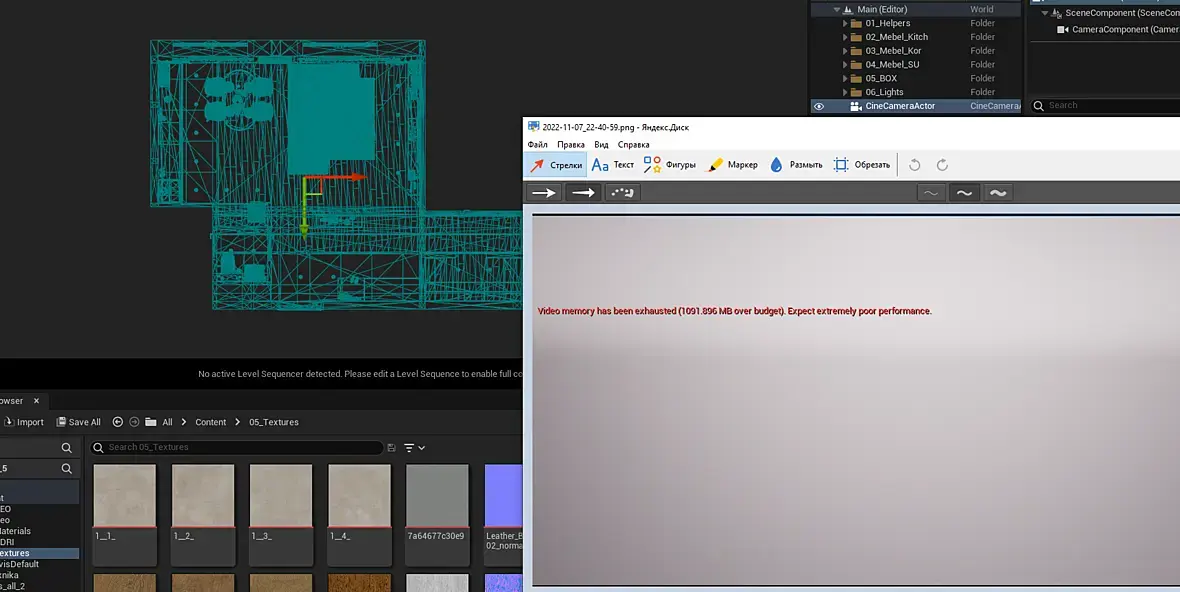Viewport: 1180px width, 592px height.
Task: Click the redo arrow in Yandex Disk editor
Action: 942,165
